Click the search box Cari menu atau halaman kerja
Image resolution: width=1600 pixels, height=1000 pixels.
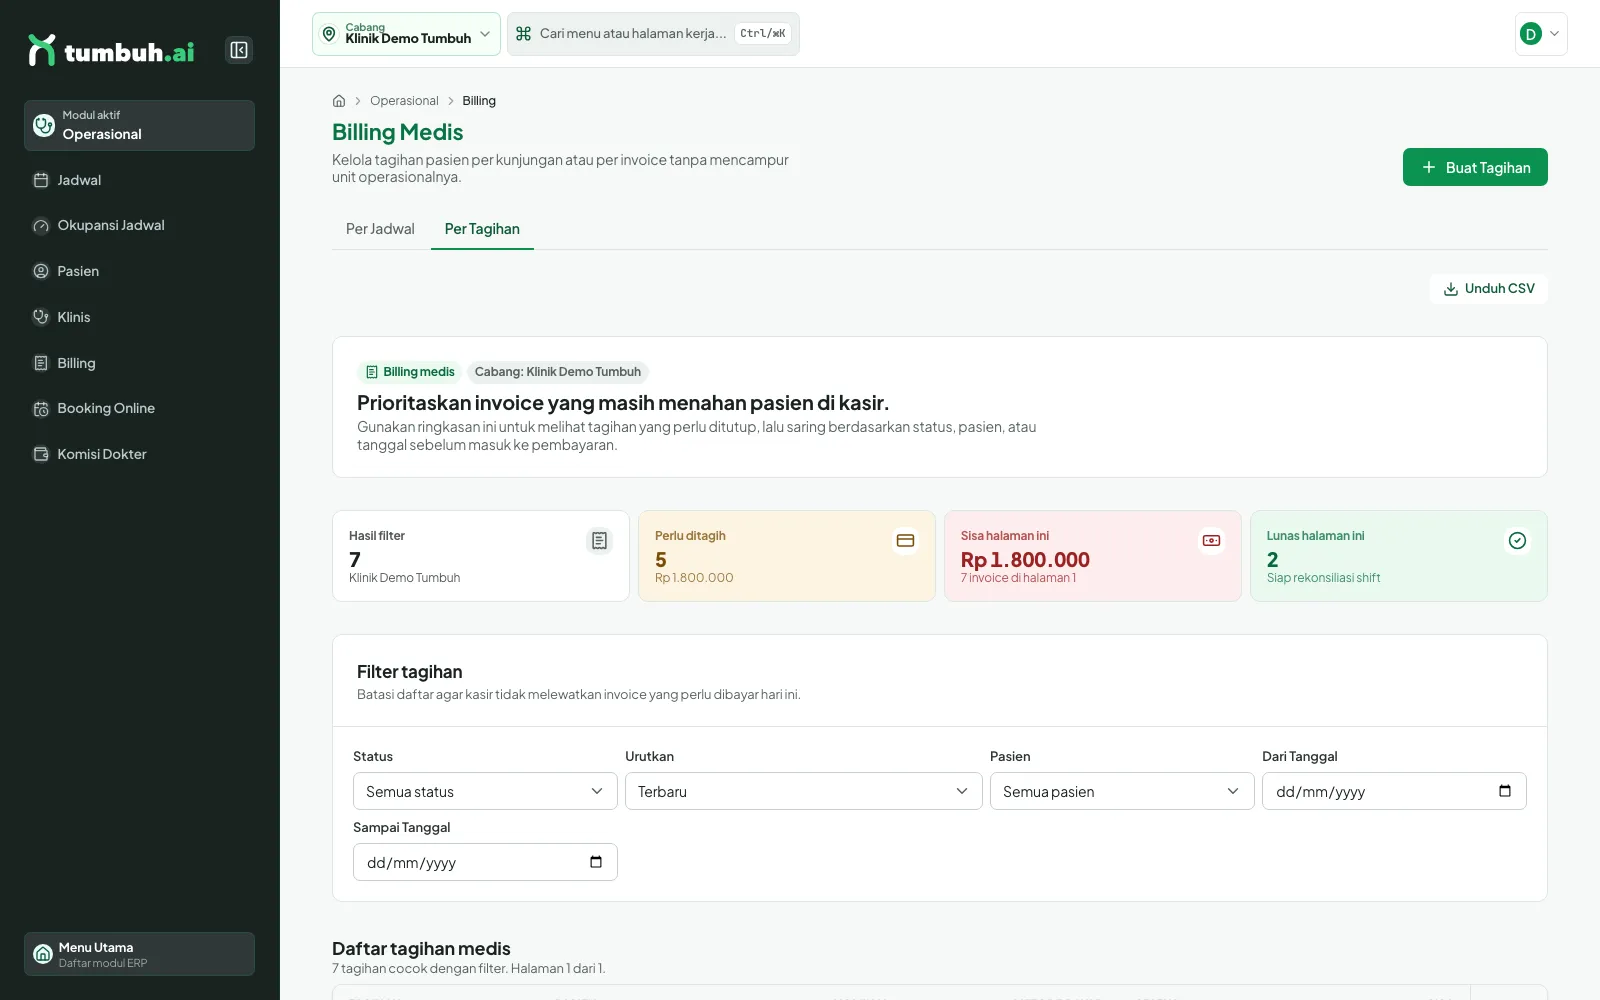[x=653, y=34]
